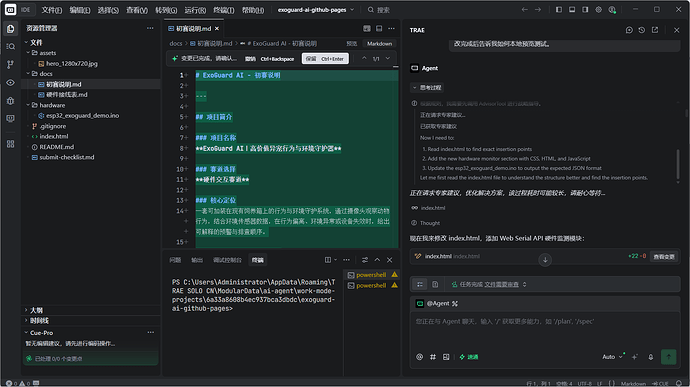Open chat history in the TRAE panel
The width and height of the screenshot is (690, 387).
click(642, 30)
